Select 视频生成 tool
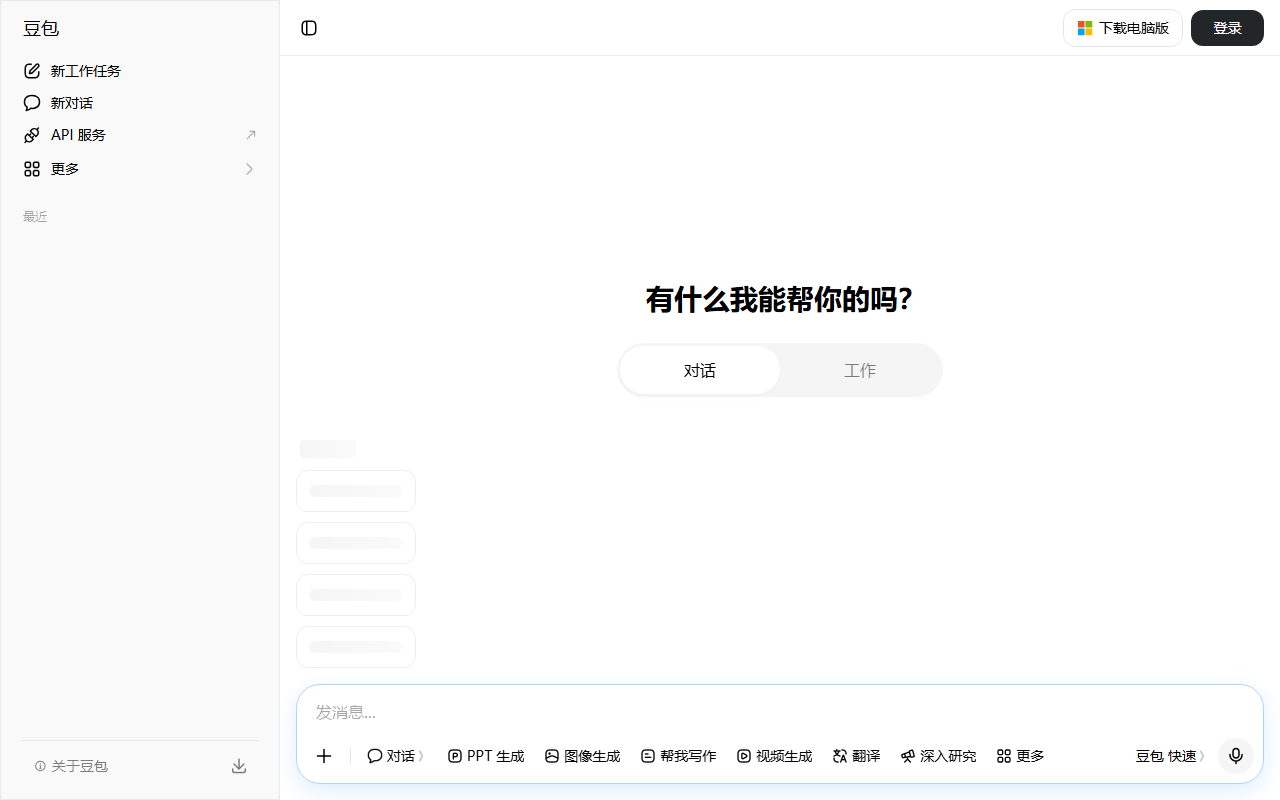This screenshot has height=800, width=1280. tap(775, 756)
